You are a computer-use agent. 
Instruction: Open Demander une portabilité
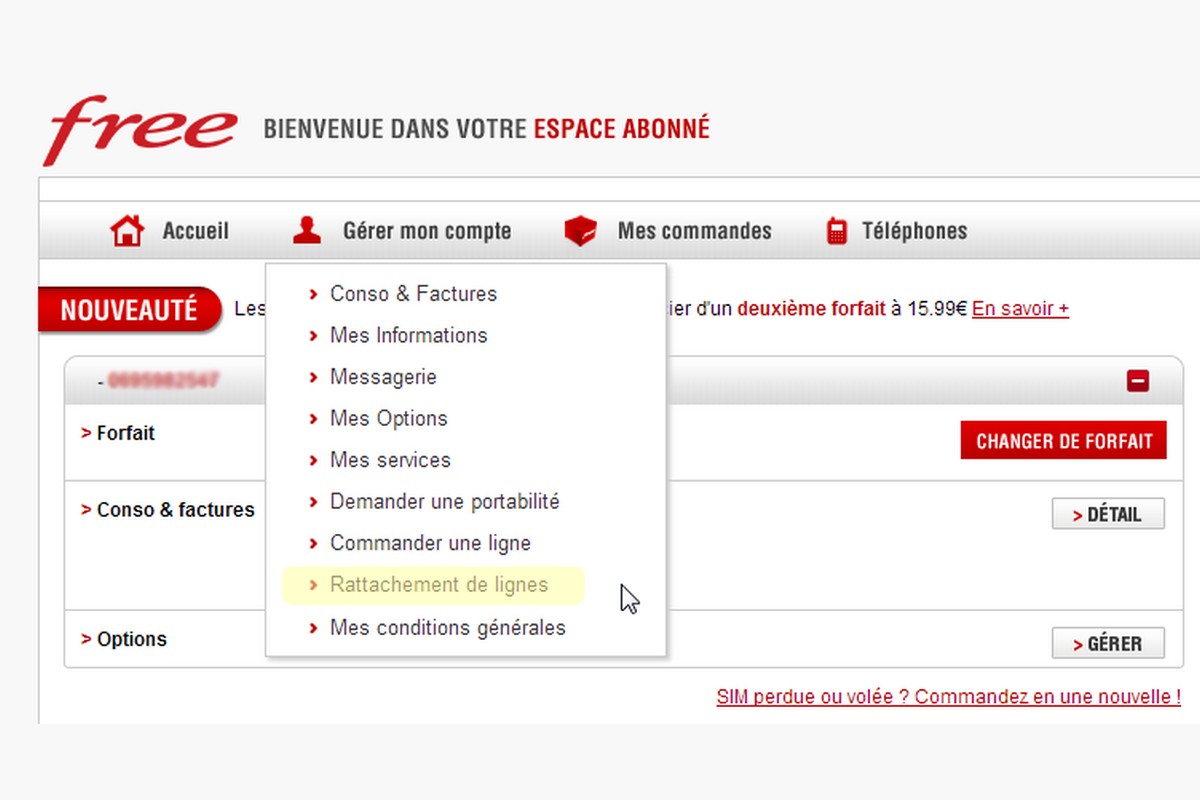(445, 501)
